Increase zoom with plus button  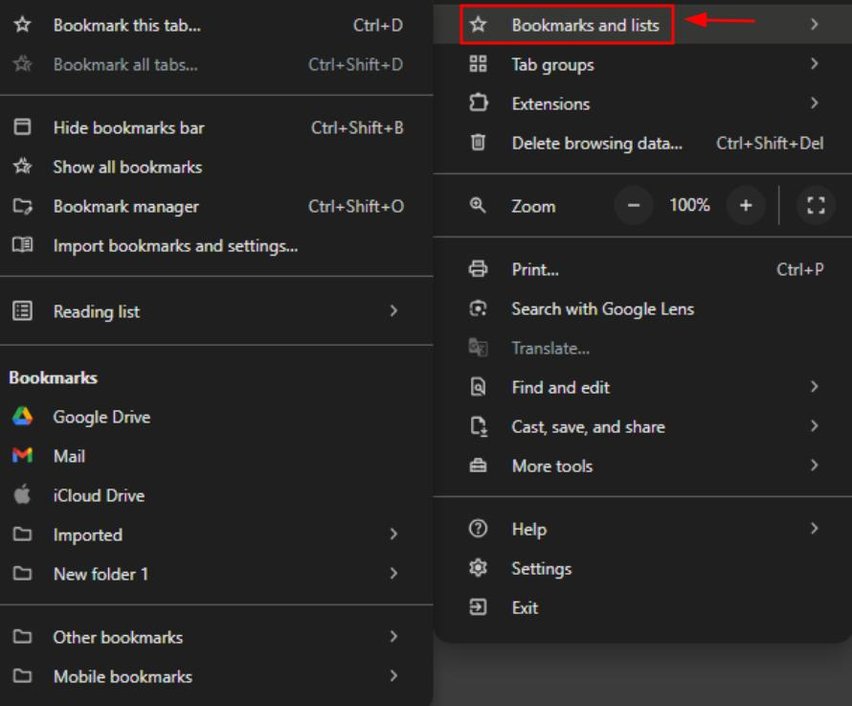746,205
